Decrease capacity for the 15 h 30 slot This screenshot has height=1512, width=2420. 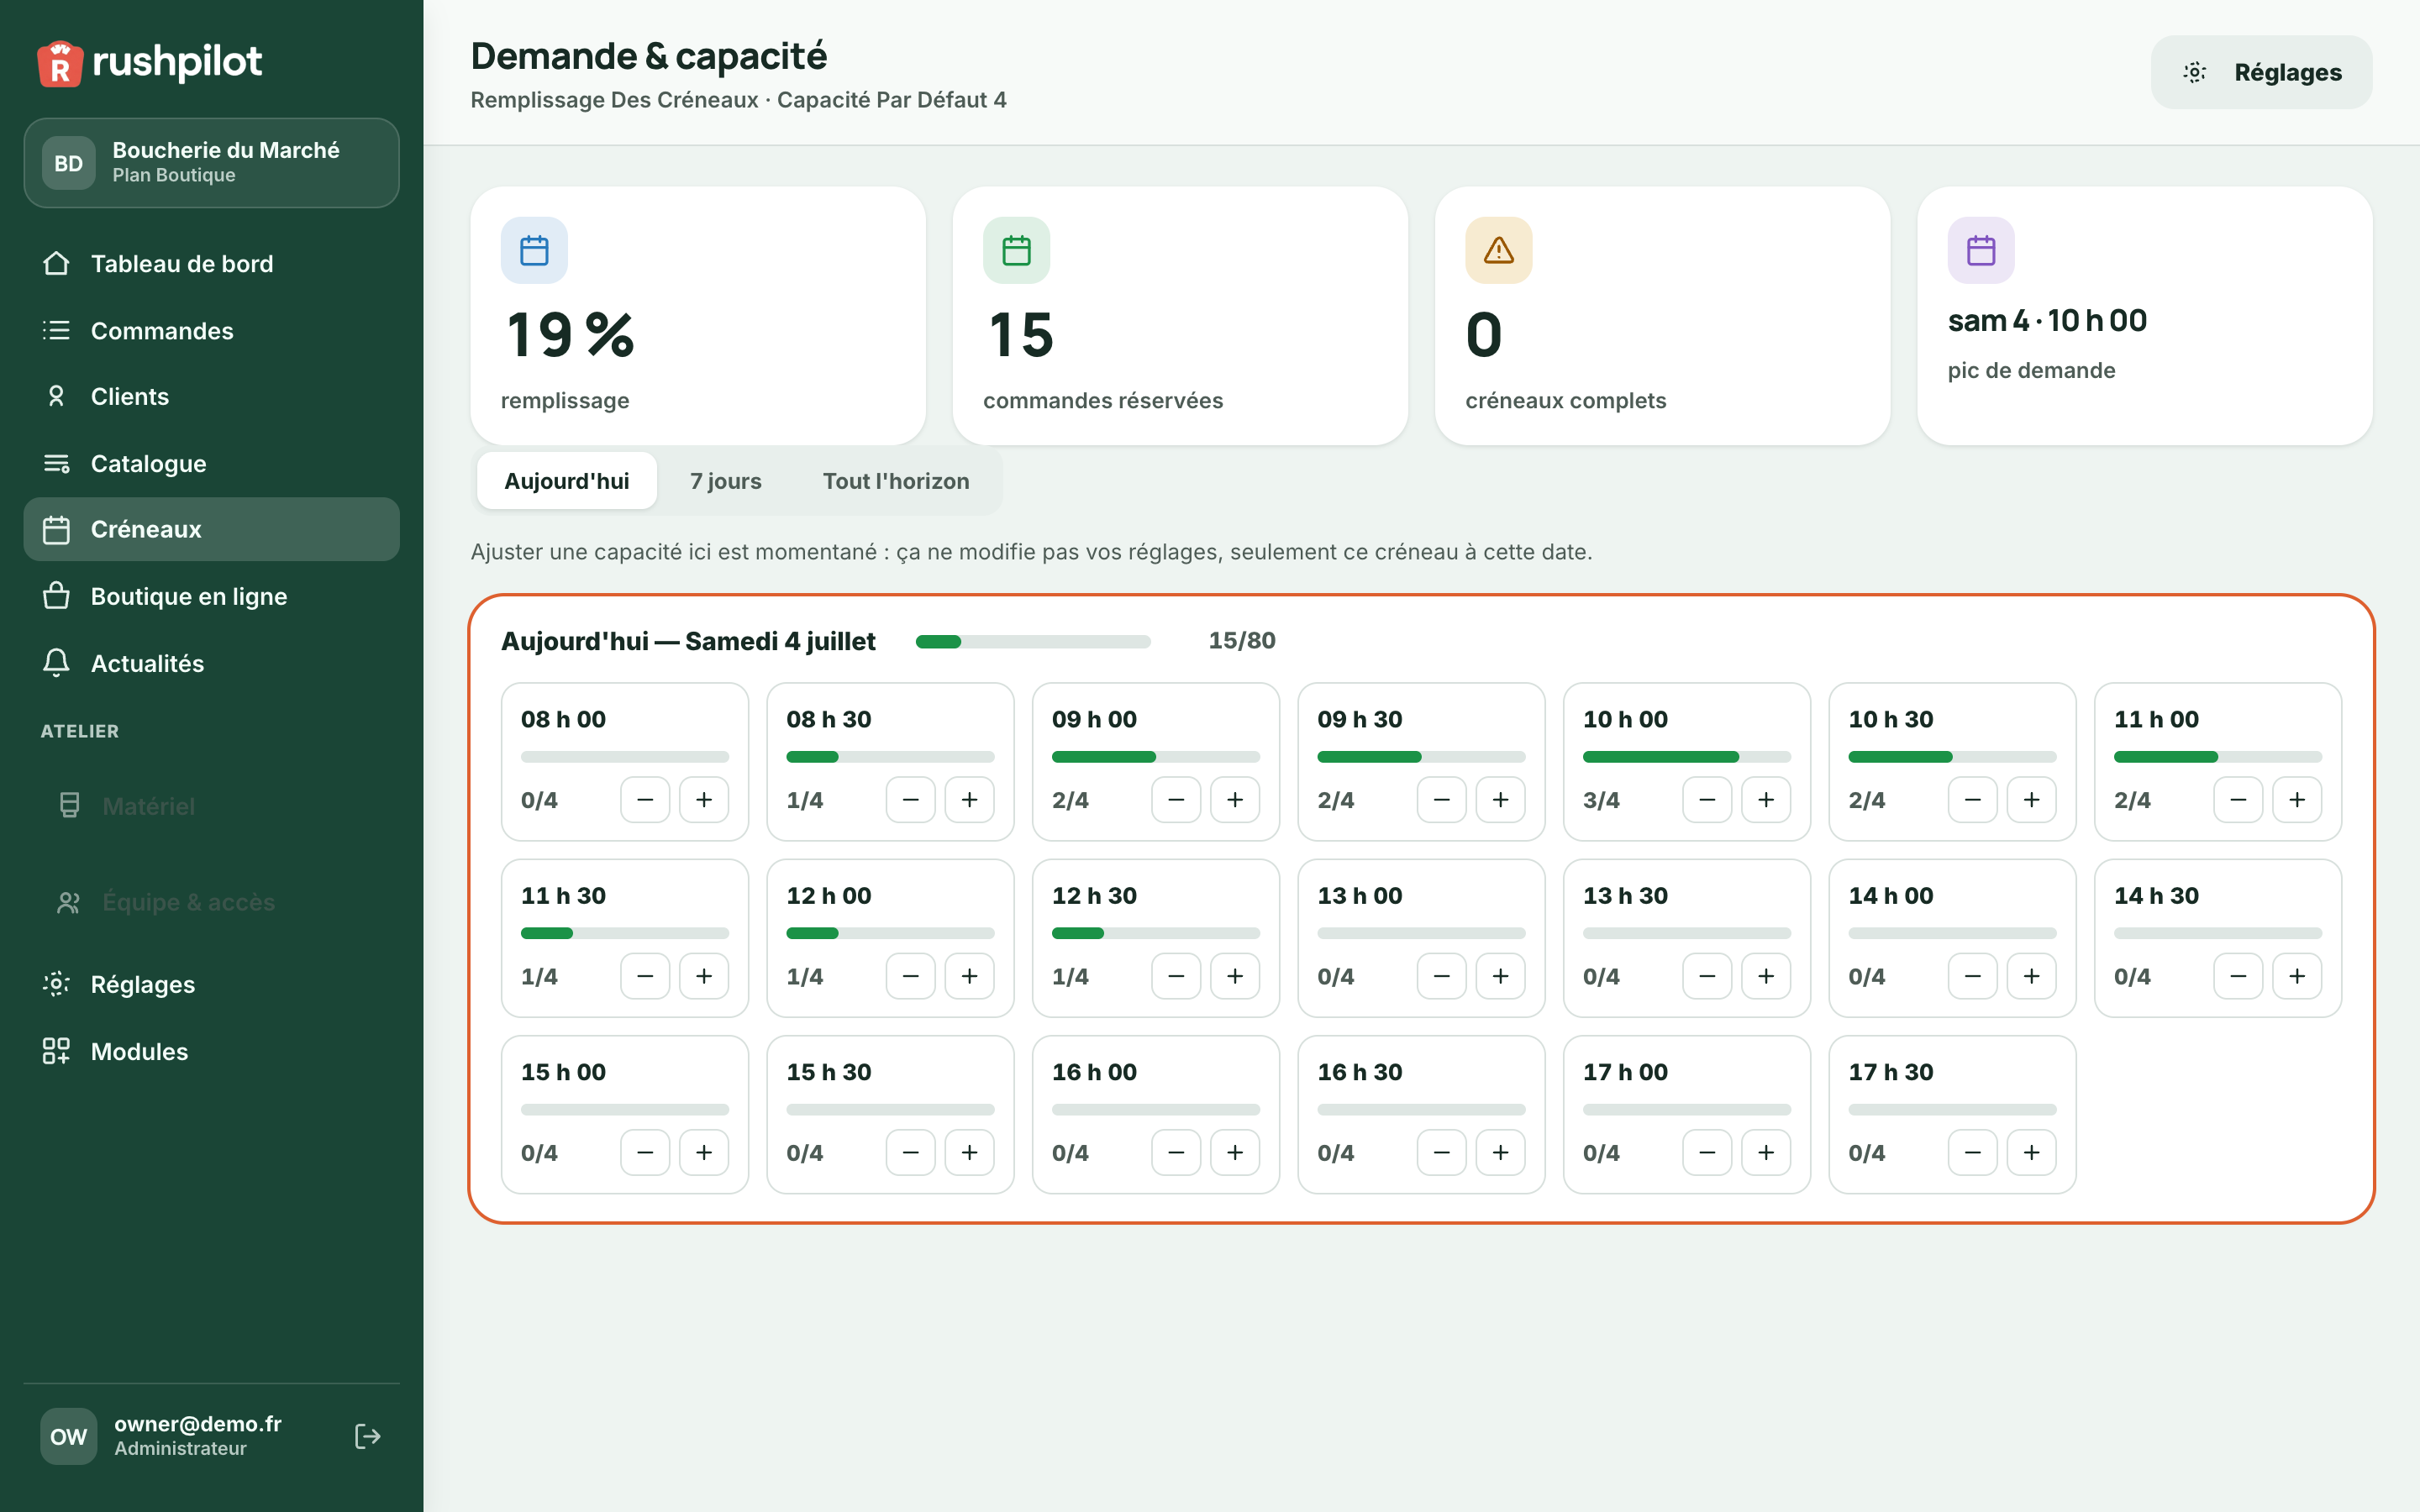point(910,1153)
